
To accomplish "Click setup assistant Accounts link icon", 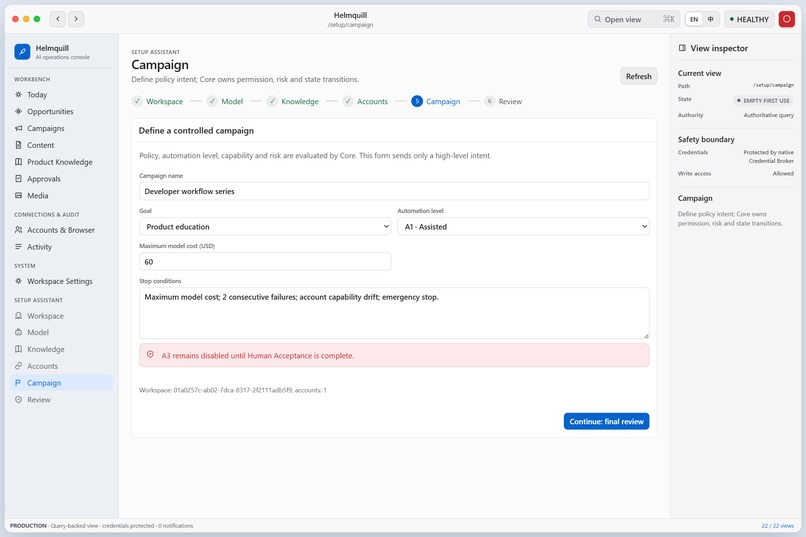I will (x=19, y=366).
